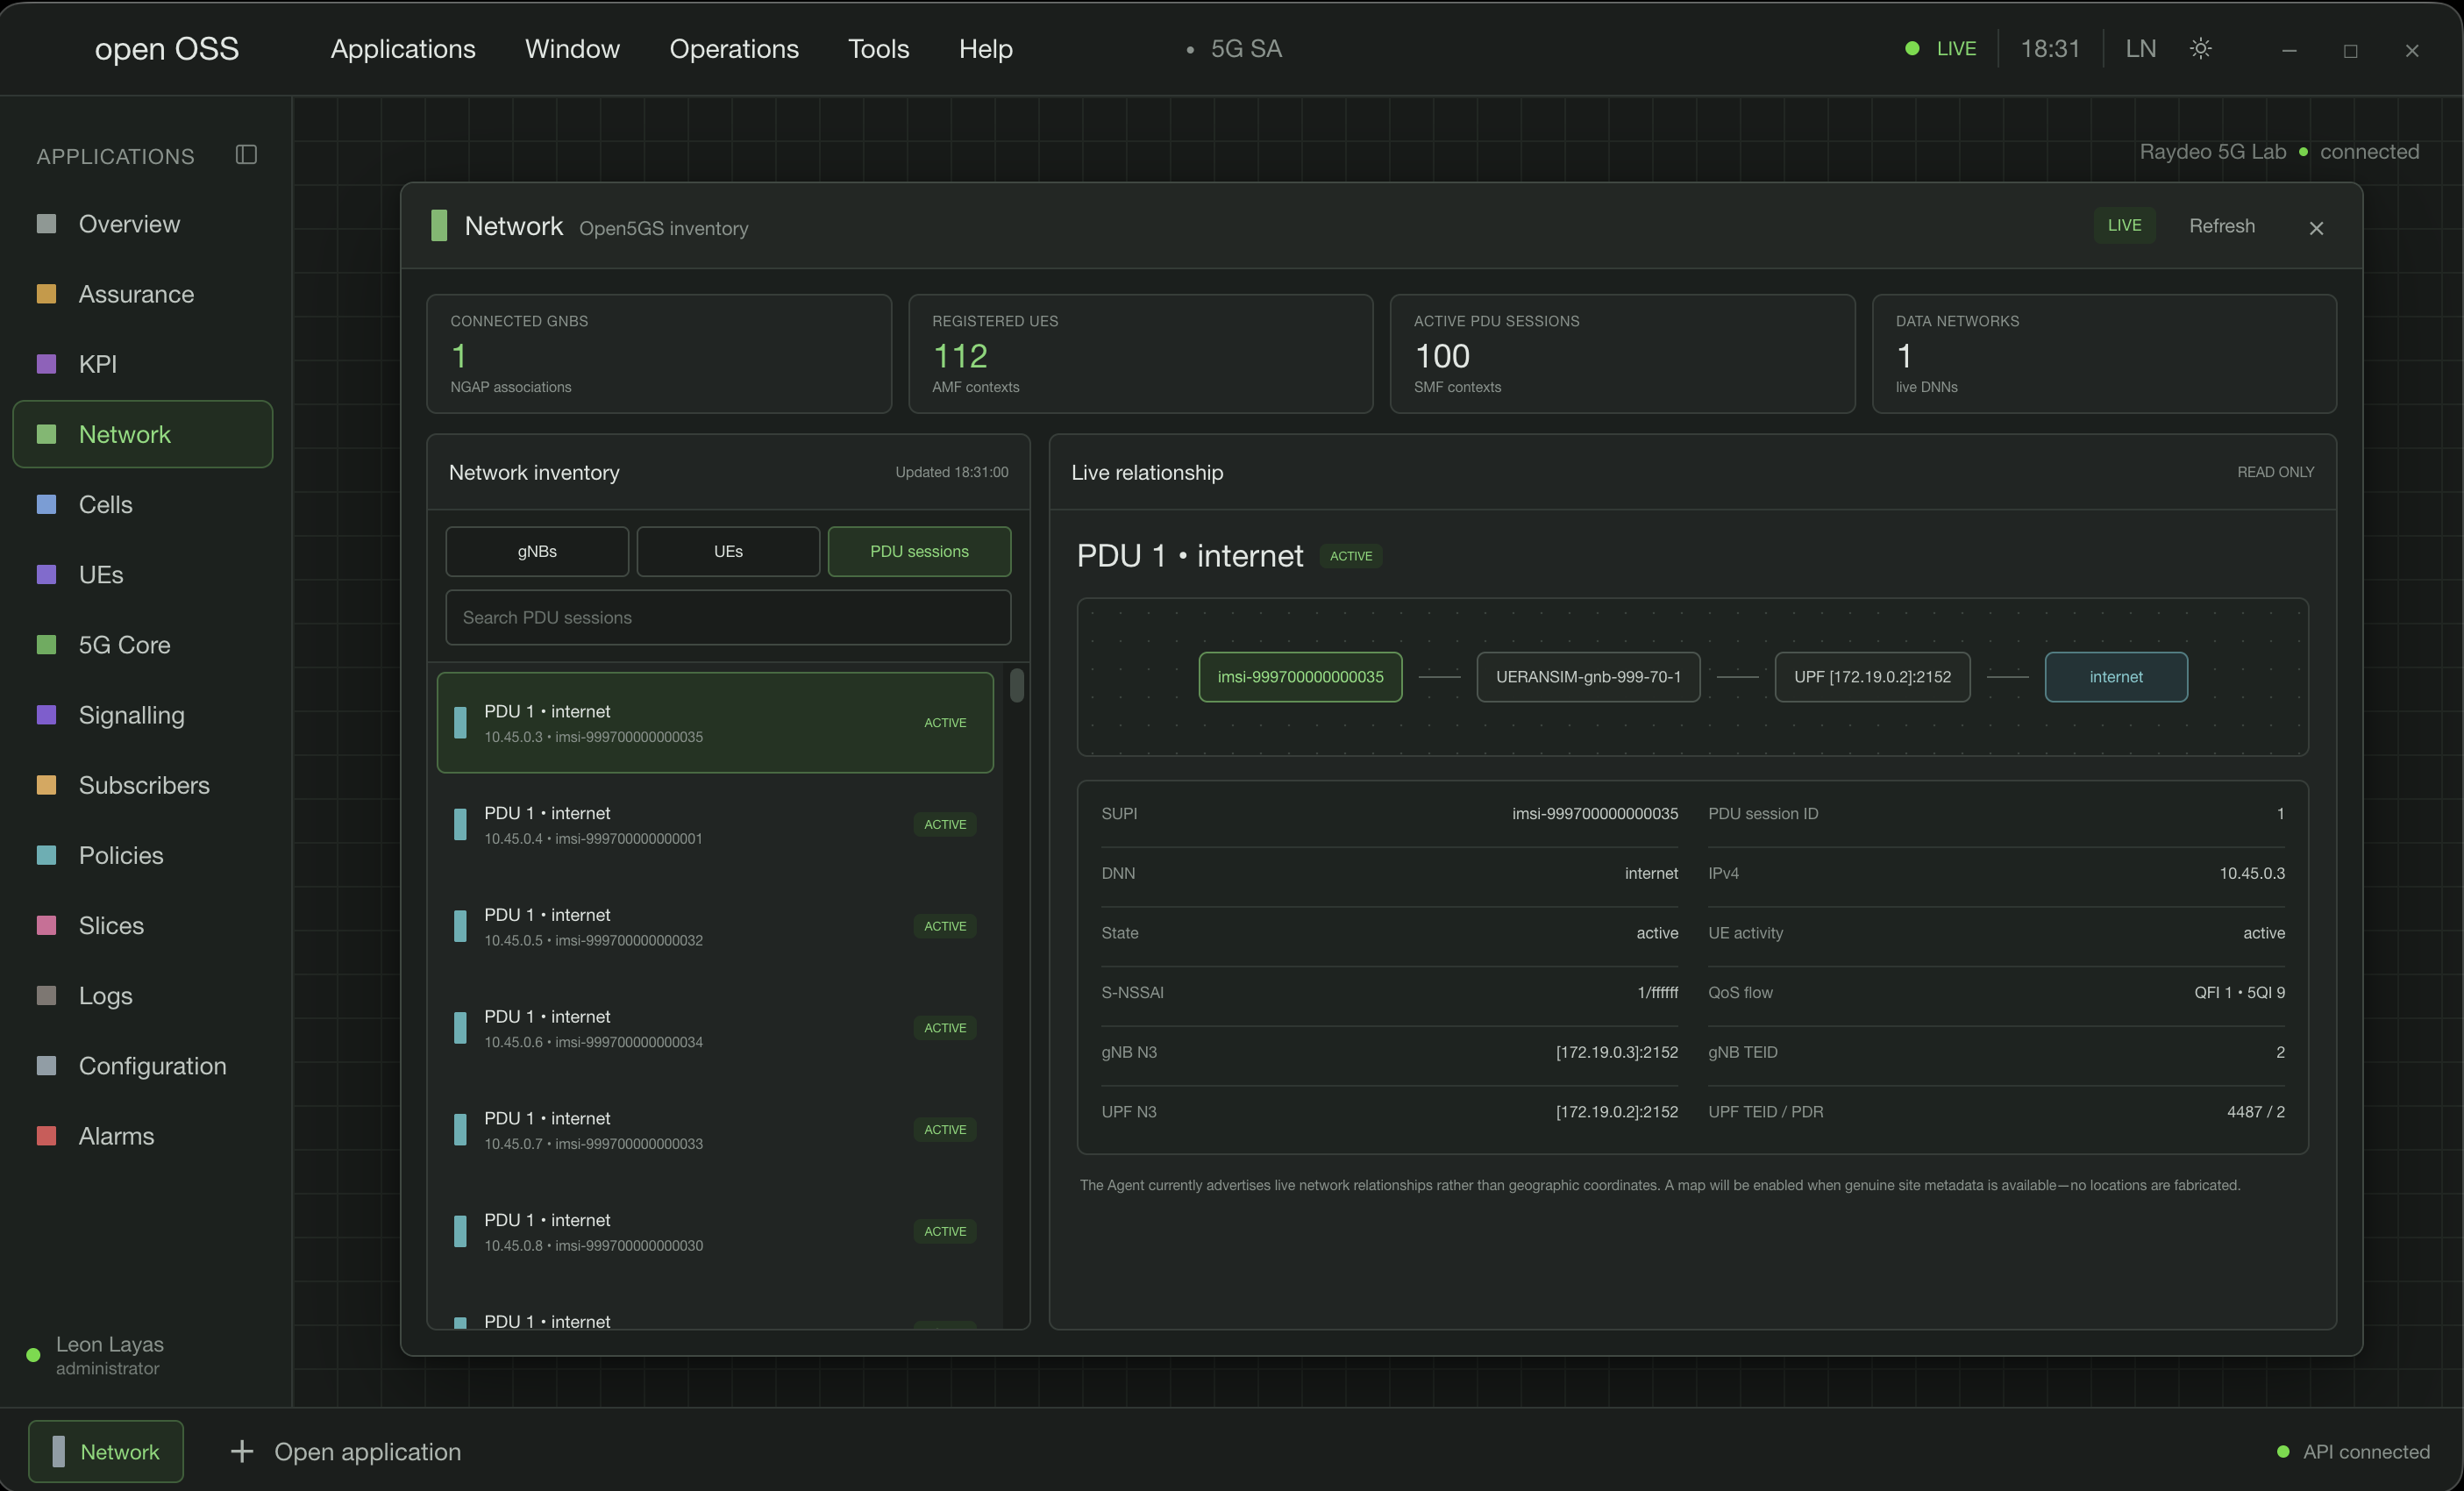The height and width of the screenshot is (1491, 2464).
Task: Toggle the light/dark theme sun icon
Action: point(2200,48)
